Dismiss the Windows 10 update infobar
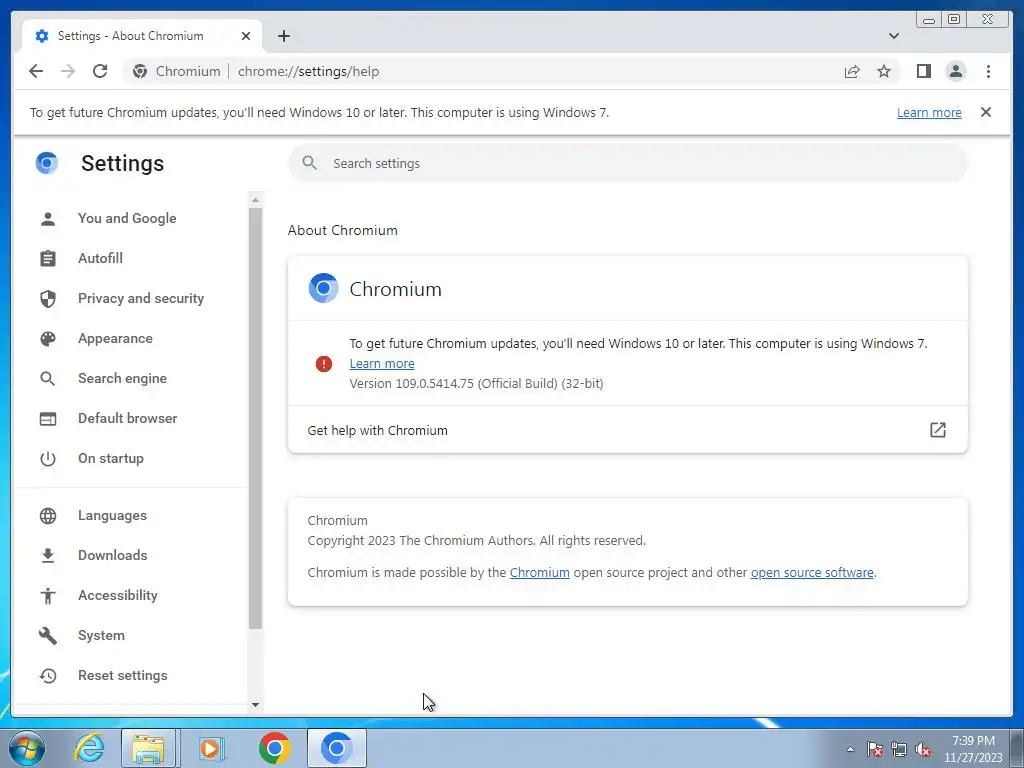The width and height of the screenshot is (1024, 768). 986,112
